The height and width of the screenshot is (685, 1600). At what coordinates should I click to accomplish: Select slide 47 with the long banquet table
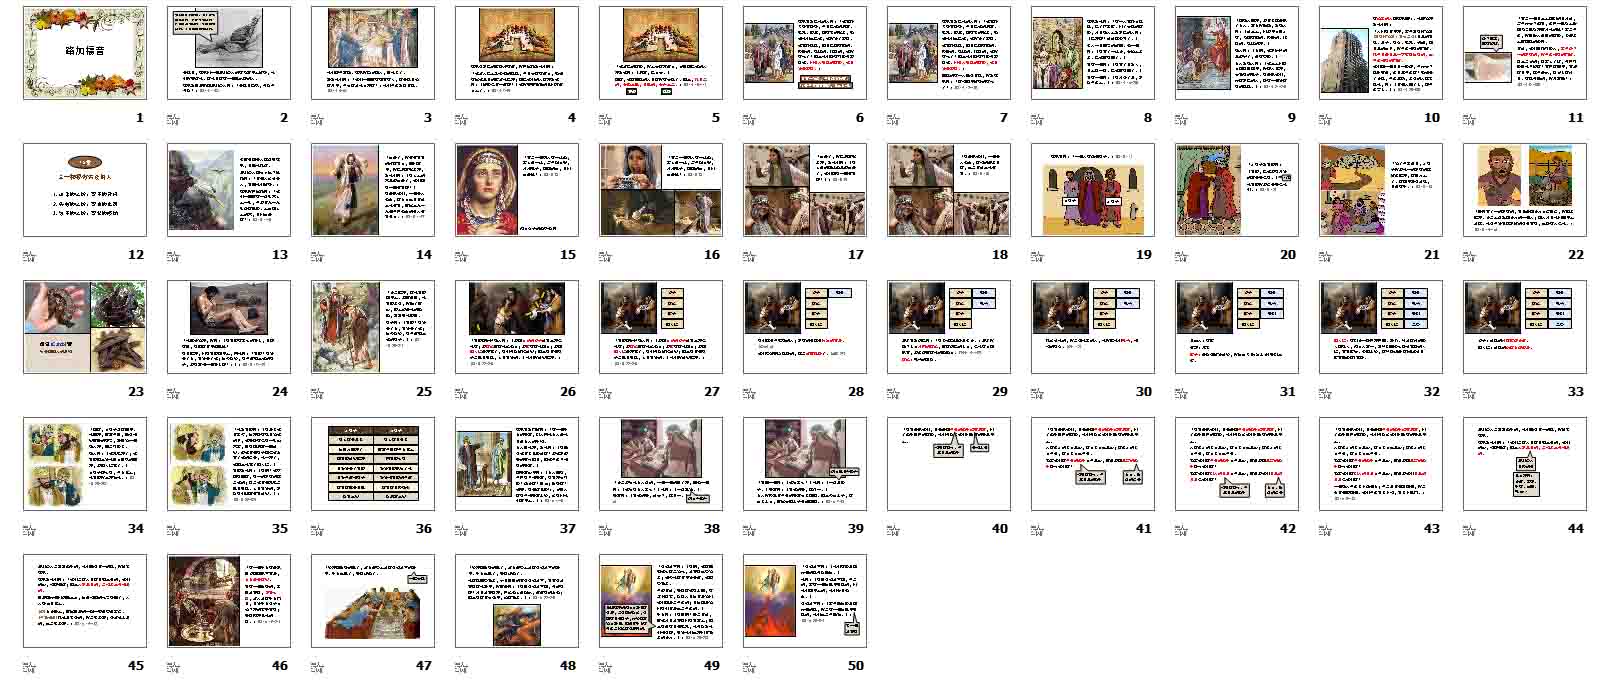click(x=373, y=601)
